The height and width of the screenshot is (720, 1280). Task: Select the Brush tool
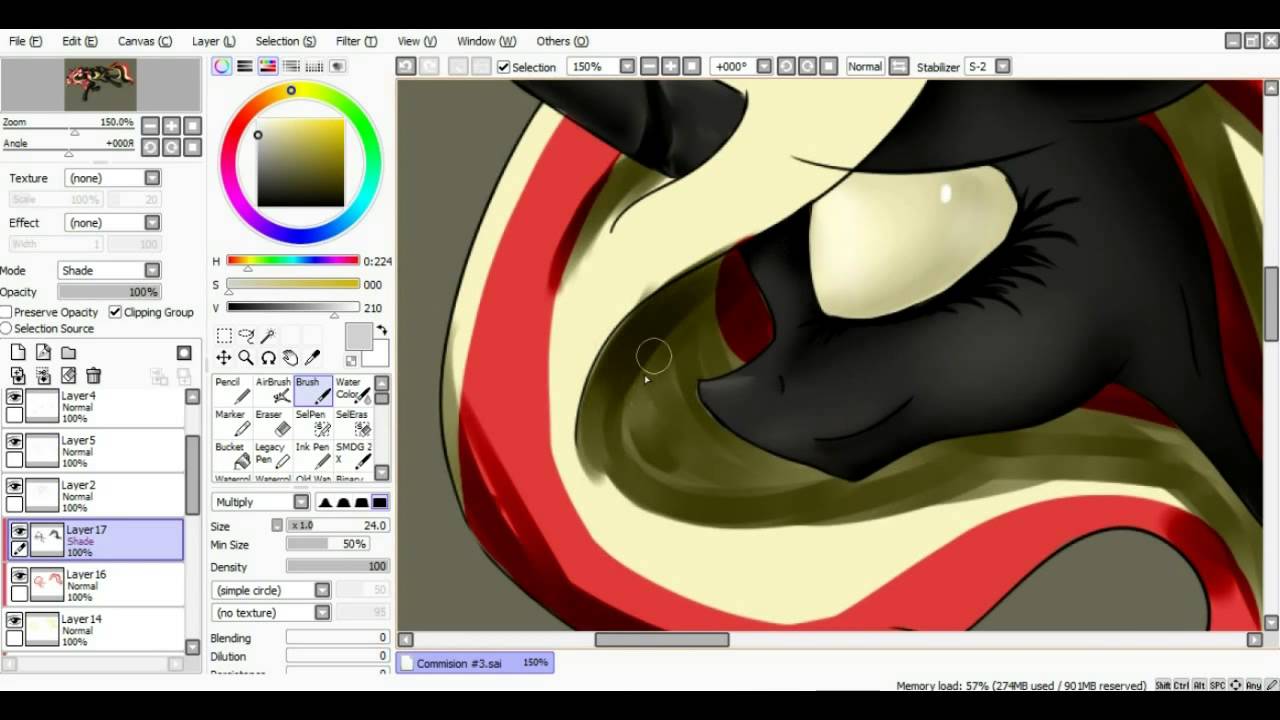pyautogui.click(x=313, y=390)
